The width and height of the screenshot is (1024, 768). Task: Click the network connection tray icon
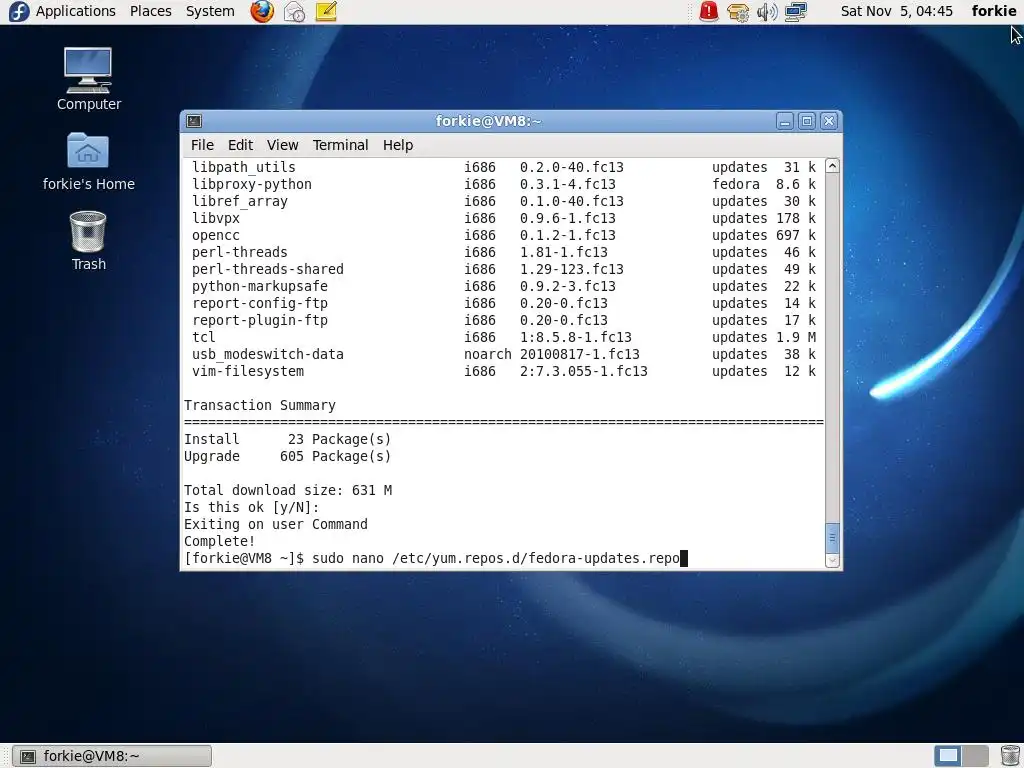click(x=795, y=12)
